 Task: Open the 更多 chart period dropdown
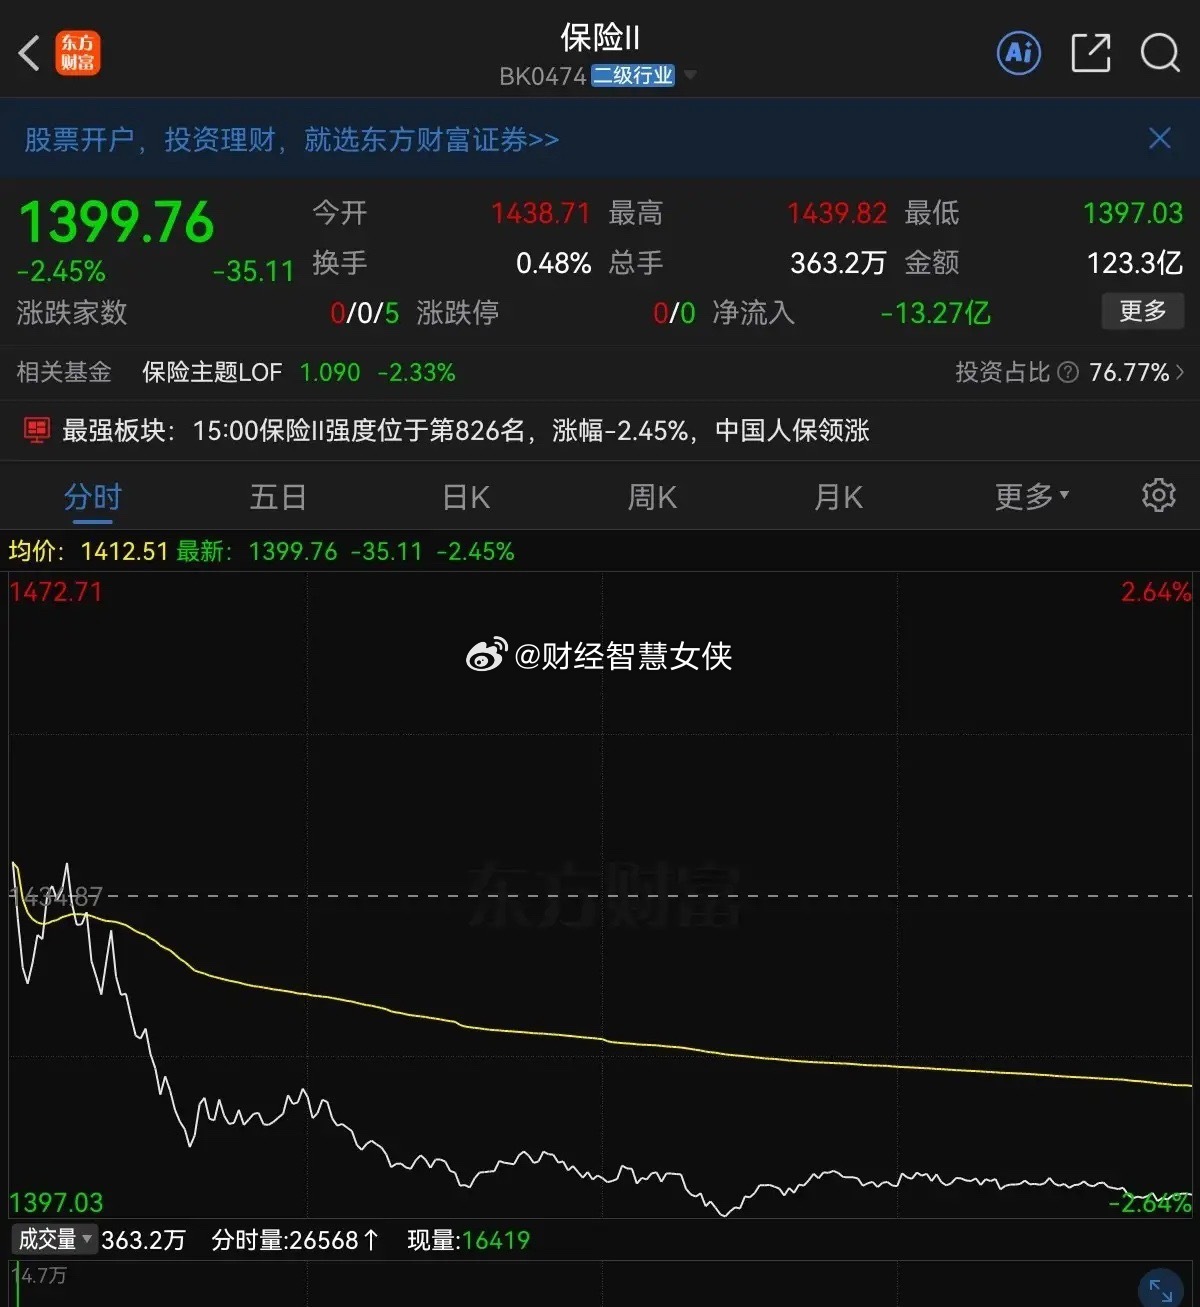point(1031,497)
